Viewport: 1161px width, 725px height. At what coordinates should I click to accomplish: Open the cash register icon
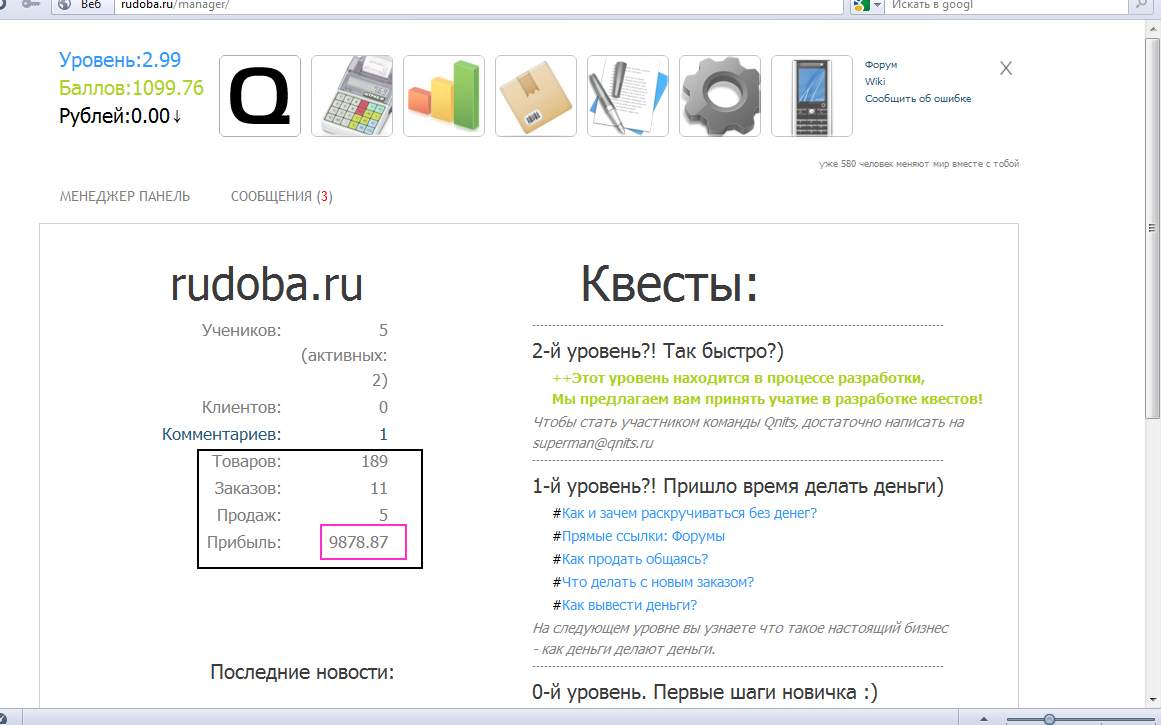[351, 96]
